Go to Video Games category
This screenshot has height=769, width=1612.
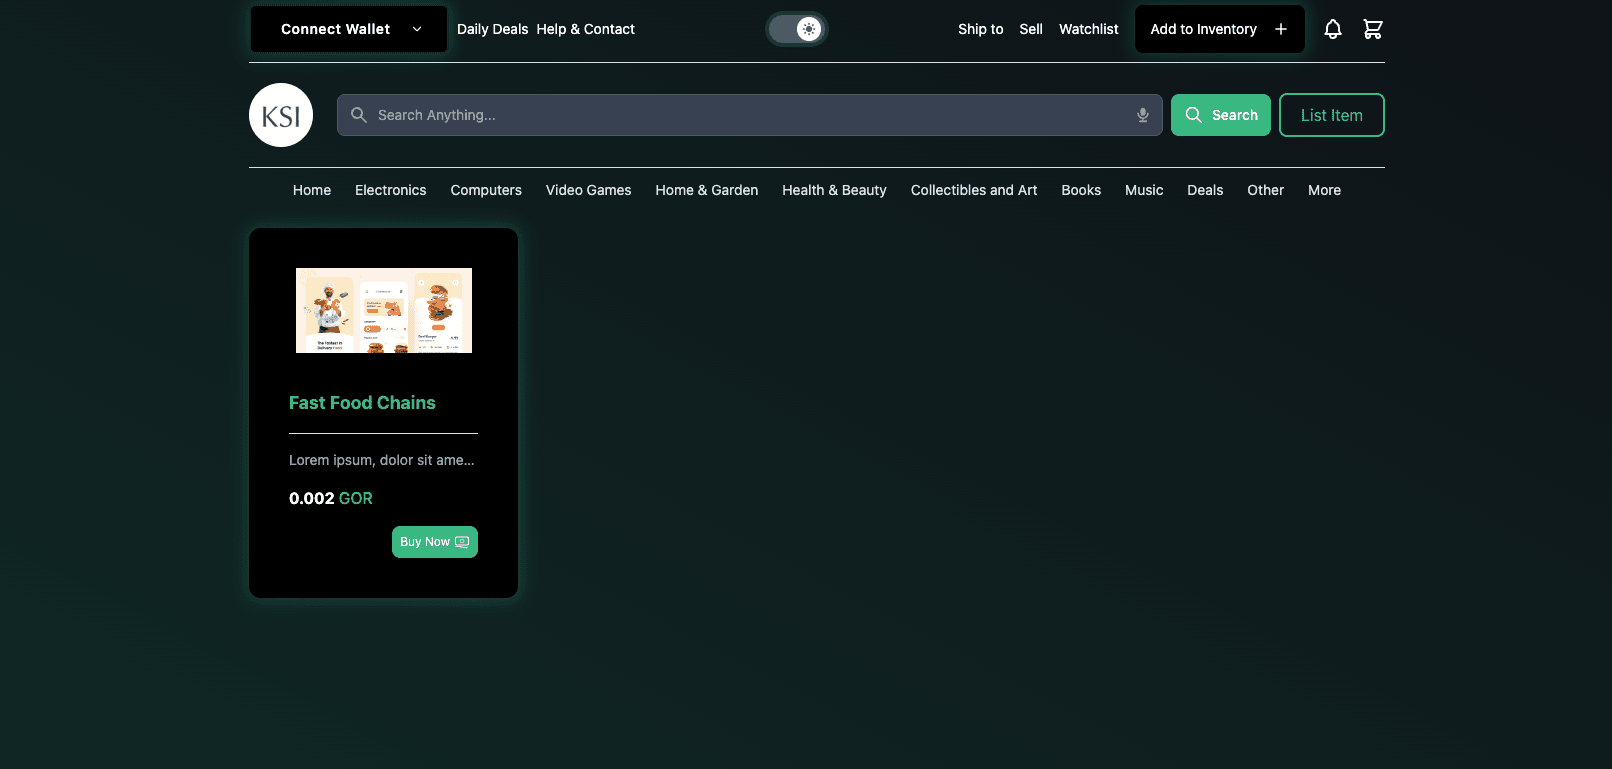[588, 190]
